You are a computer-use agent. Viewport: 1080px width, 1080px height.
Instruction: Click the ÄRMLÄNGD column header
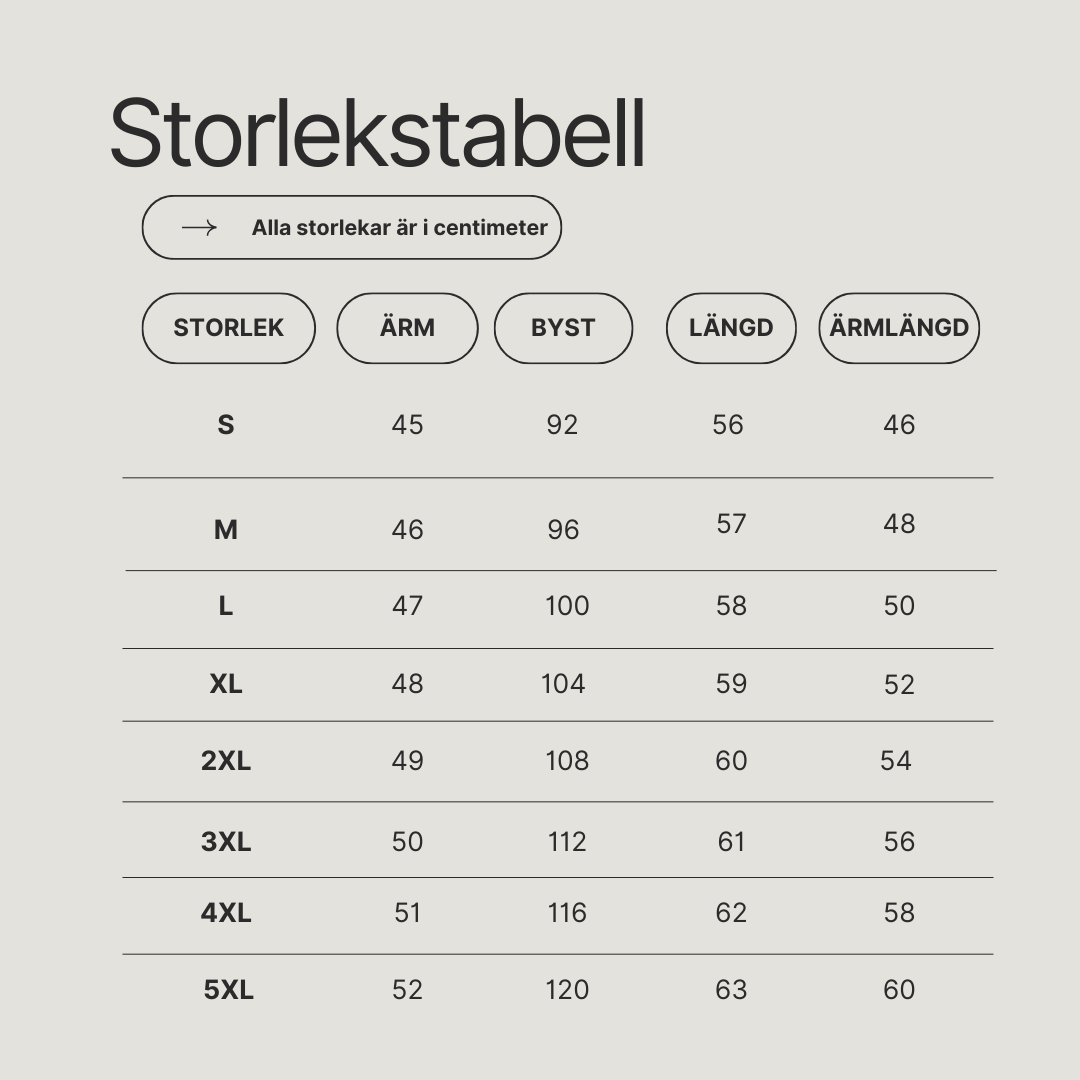(x=899, y=328)
